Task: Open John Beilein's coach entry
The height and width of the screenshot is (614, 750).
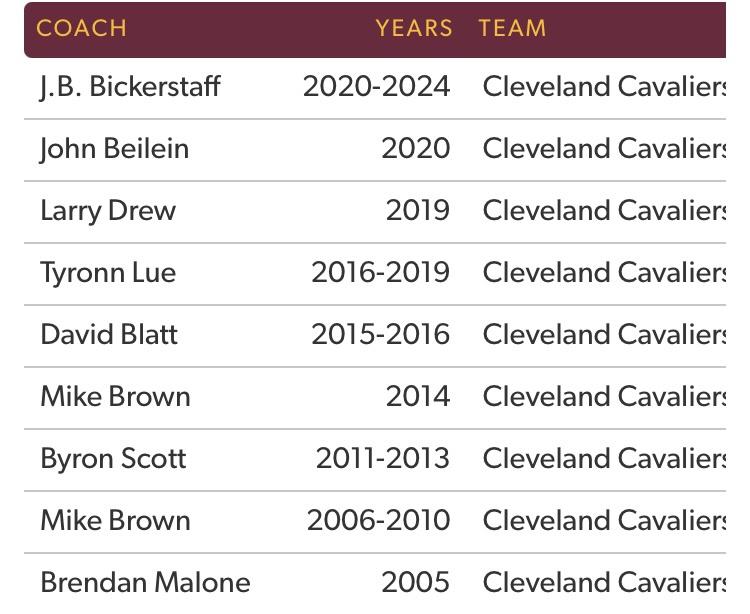Action: click(114, 149)
